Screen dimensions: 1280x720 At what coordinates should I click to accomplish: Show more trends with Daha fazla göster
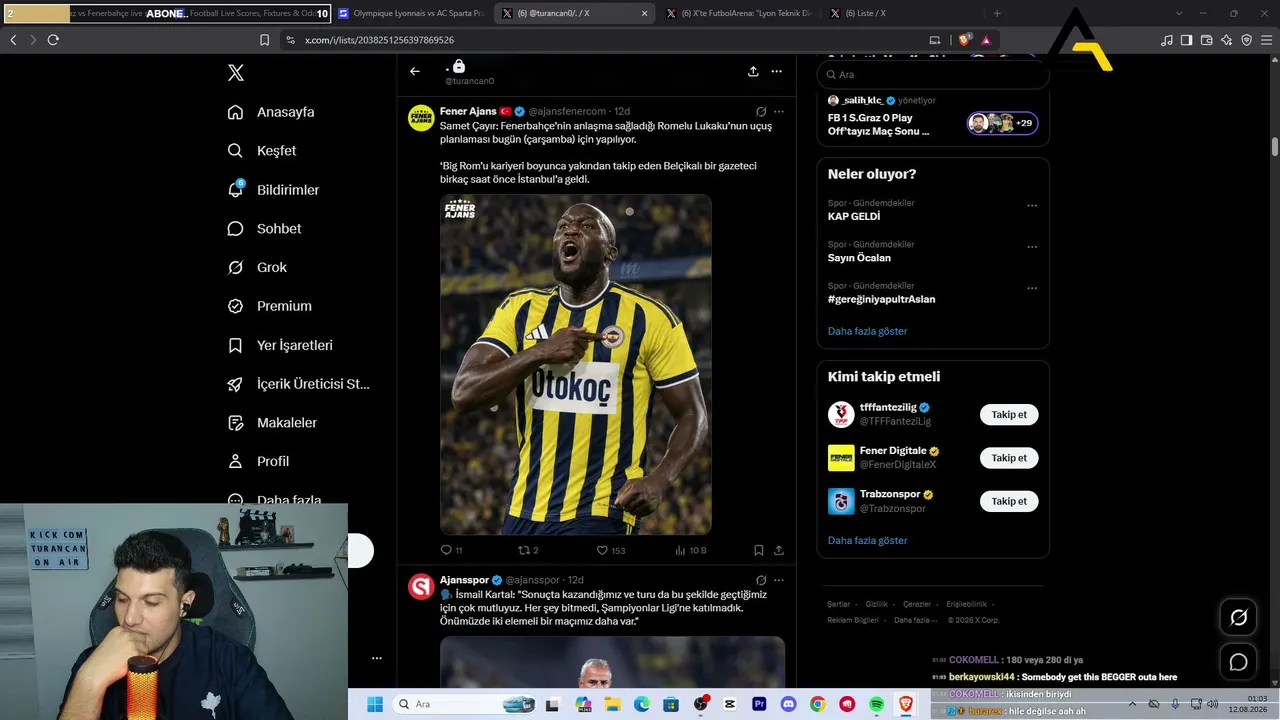[867, 331]
